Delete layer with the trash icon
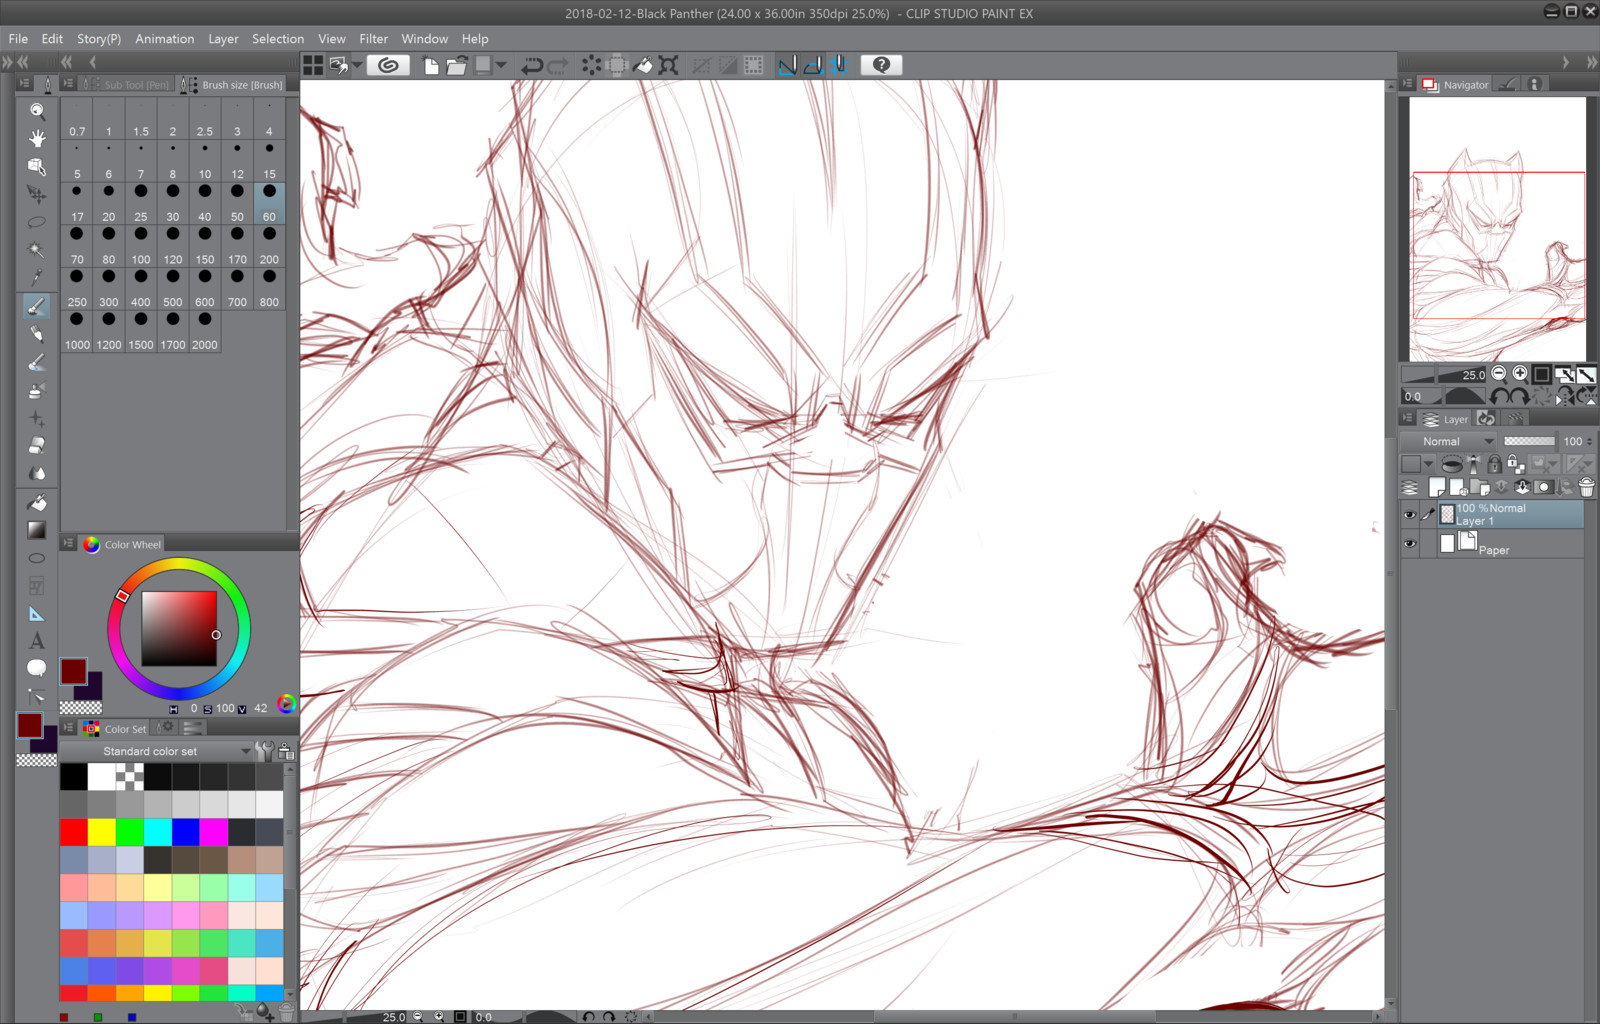 [1587, 487]
